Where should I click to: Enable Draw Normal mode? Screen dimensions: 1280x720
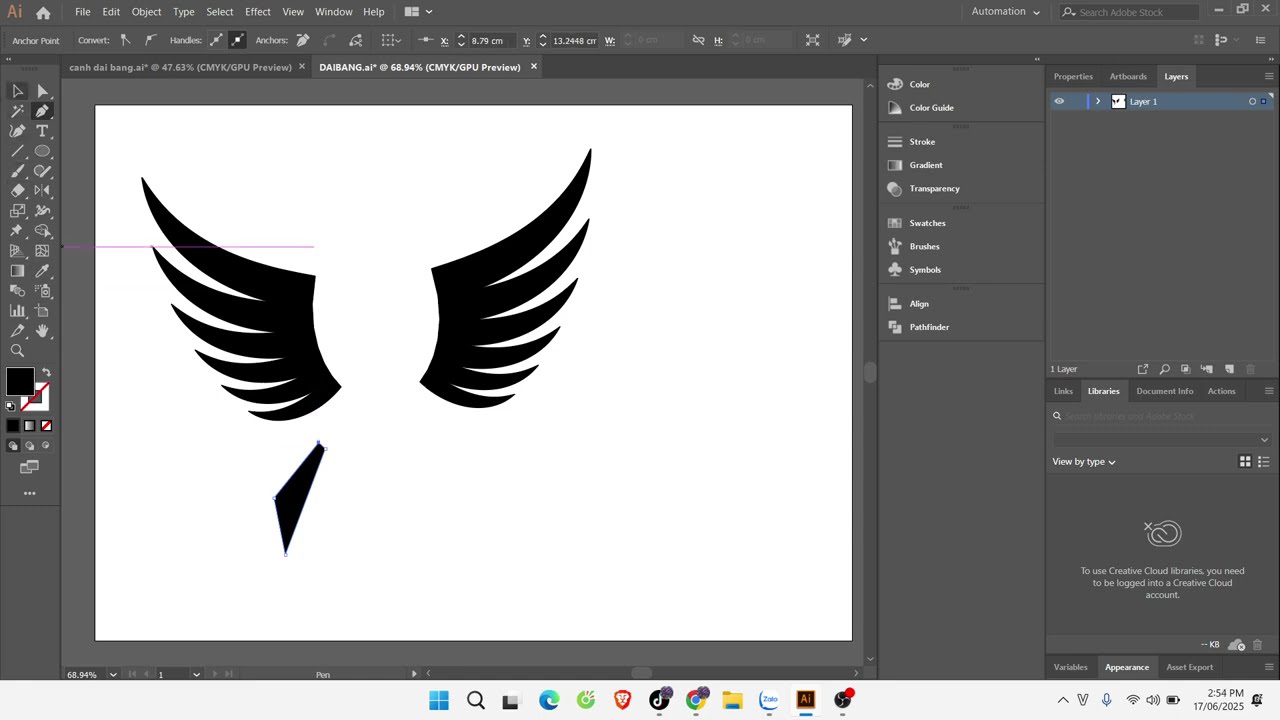(x=13, y=446)
